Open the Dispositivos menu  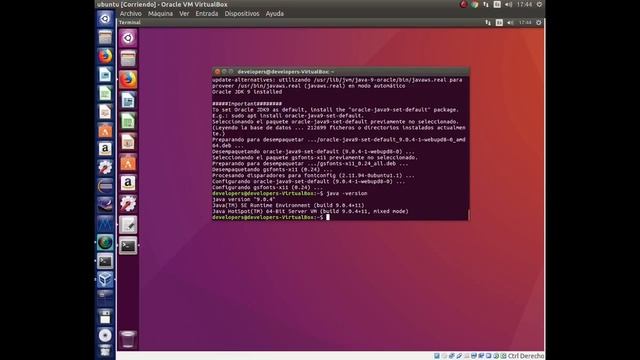click(x=242, y=13)
